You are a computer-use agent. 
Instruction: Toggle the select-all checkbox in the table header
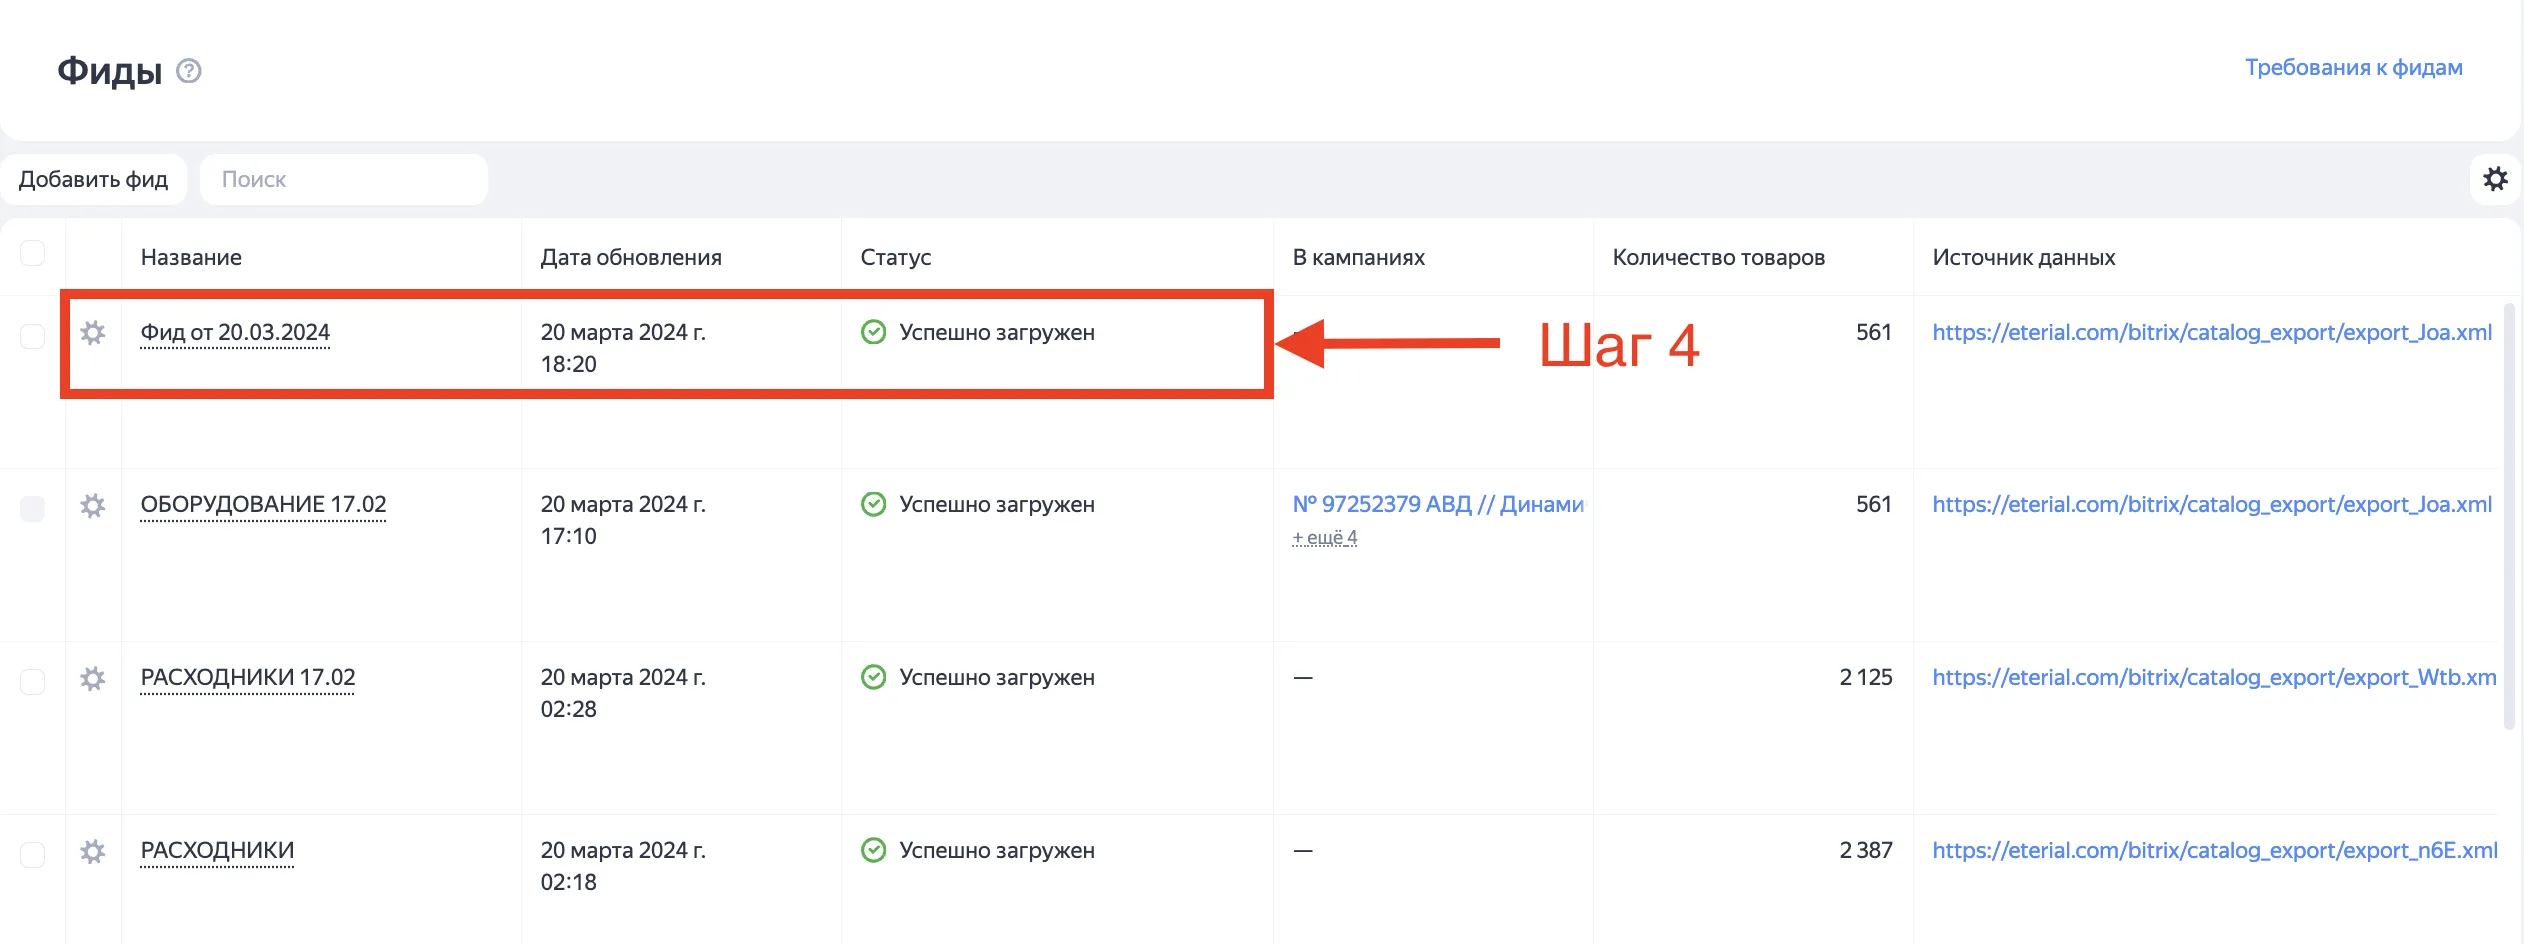point(32,253)
